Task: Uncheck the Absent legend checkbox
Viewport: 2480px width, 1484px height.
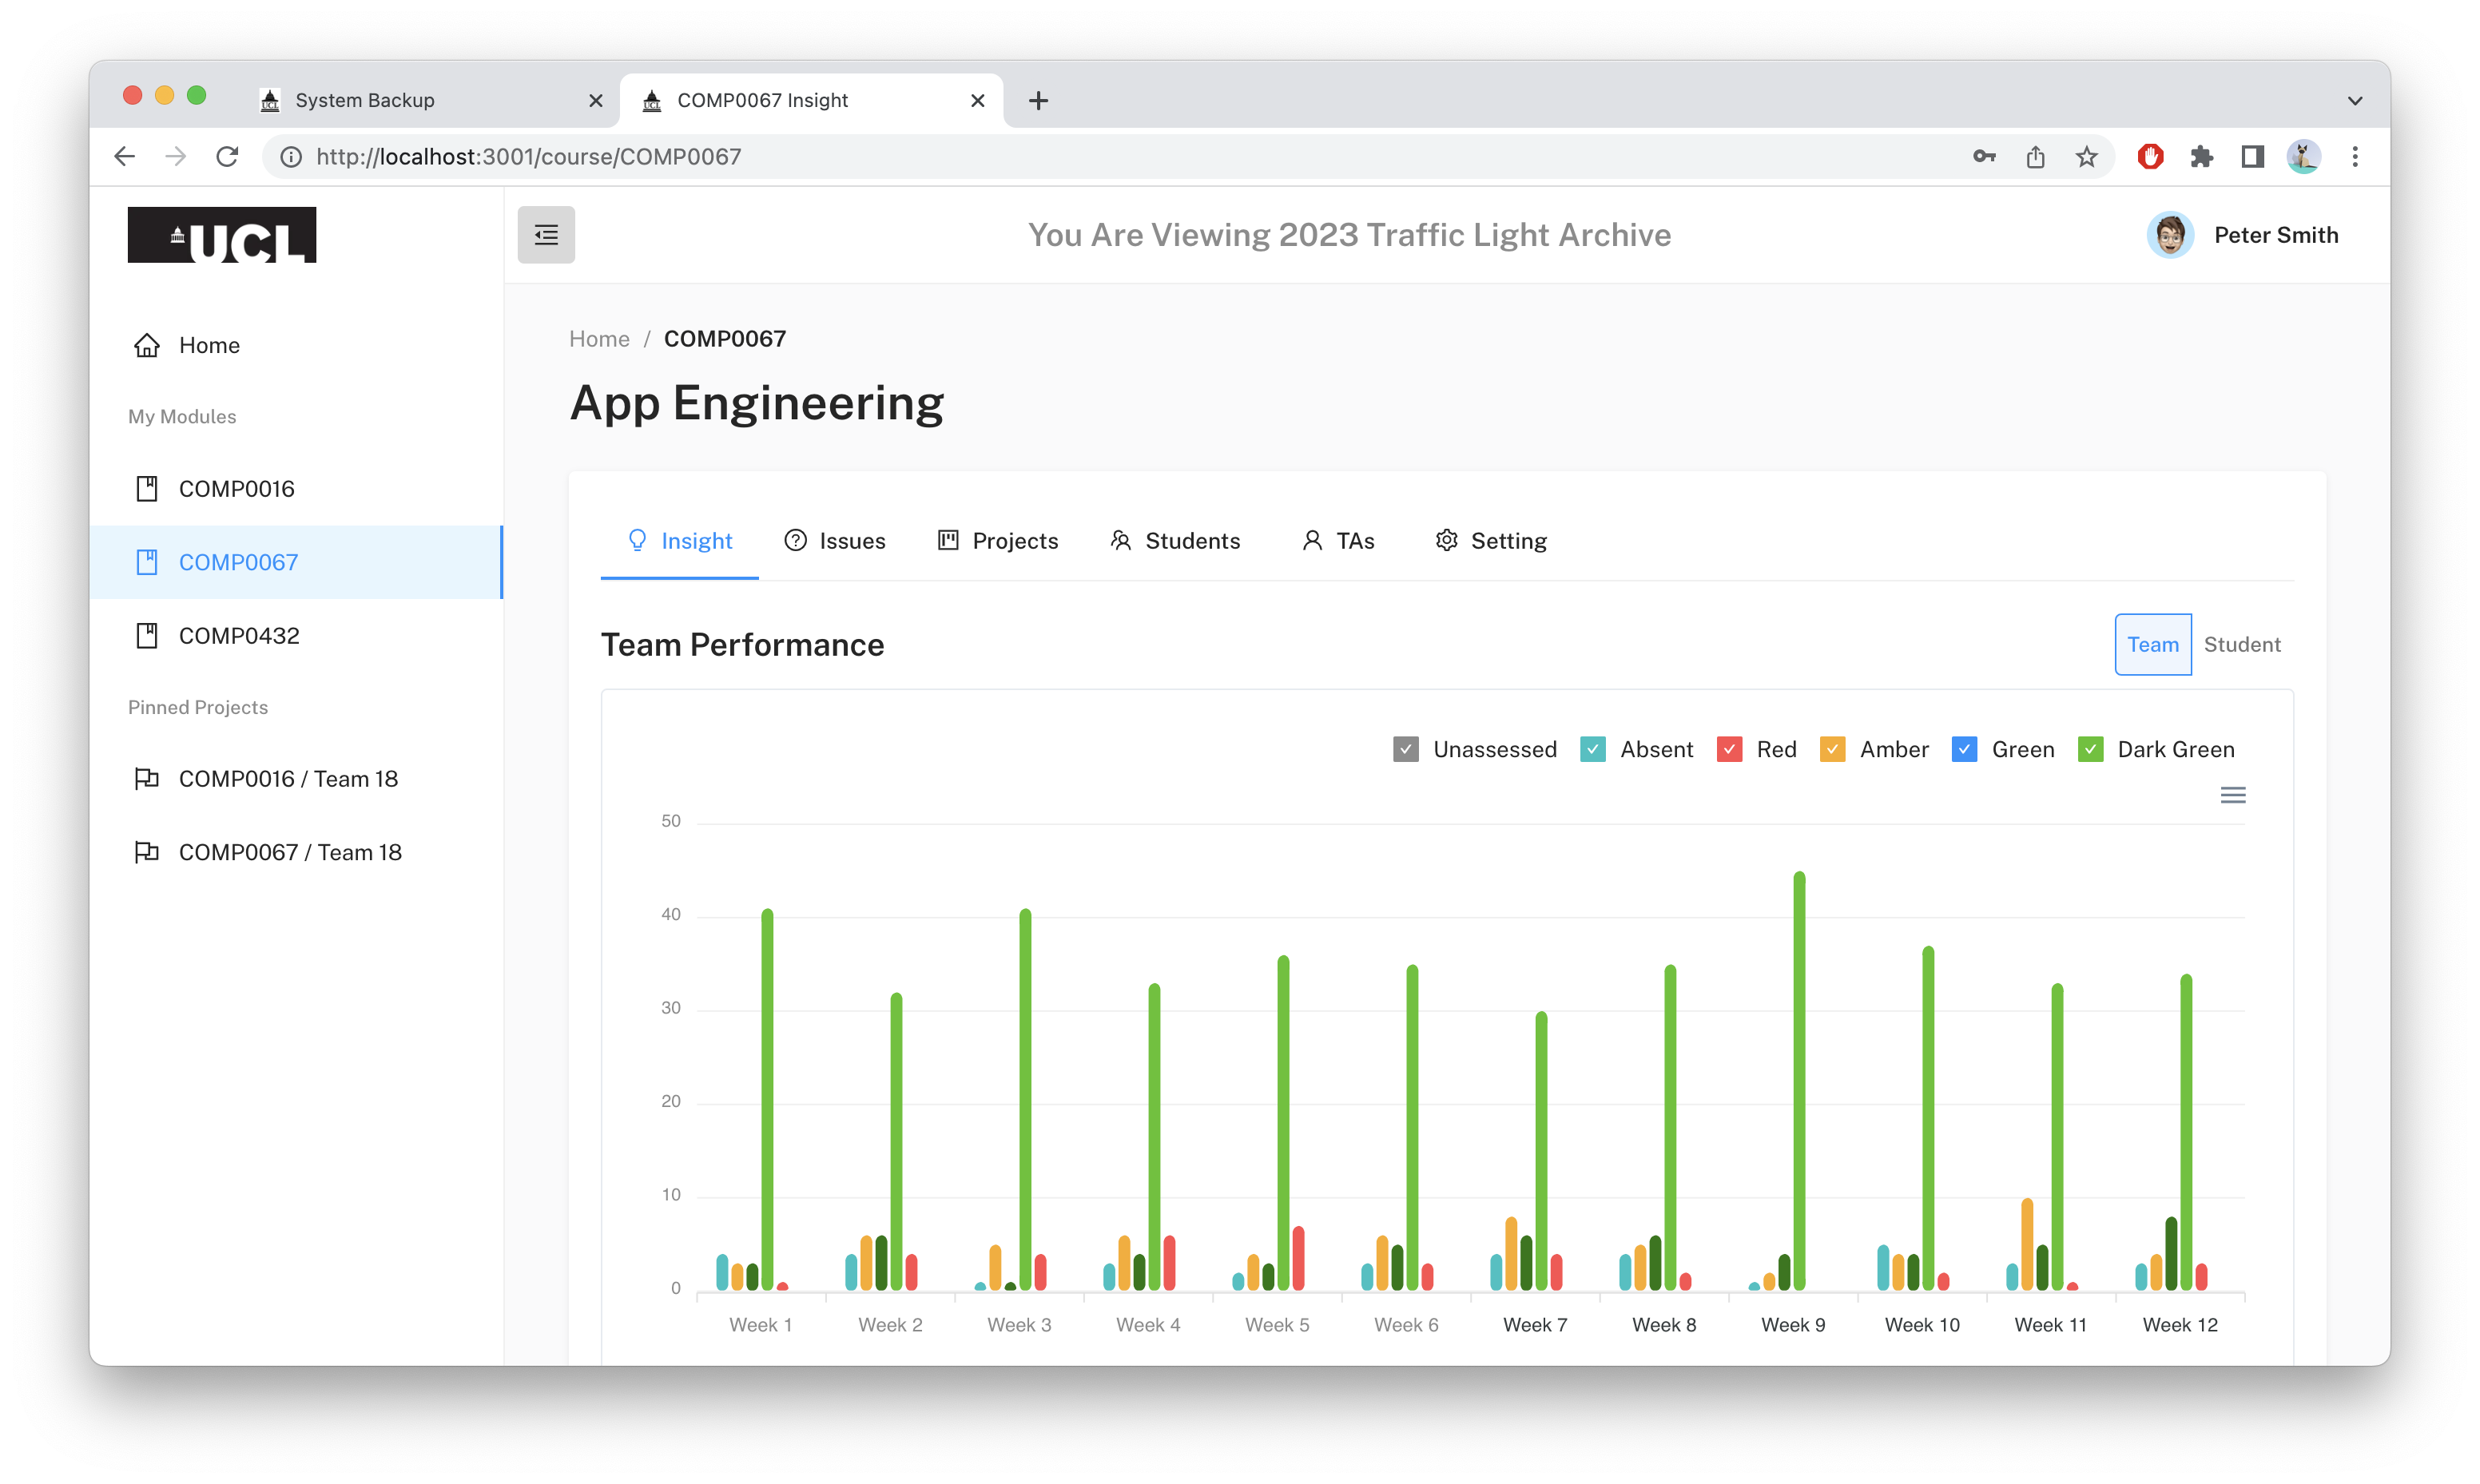Action: pyautogui.click(x=1592, y=749)
